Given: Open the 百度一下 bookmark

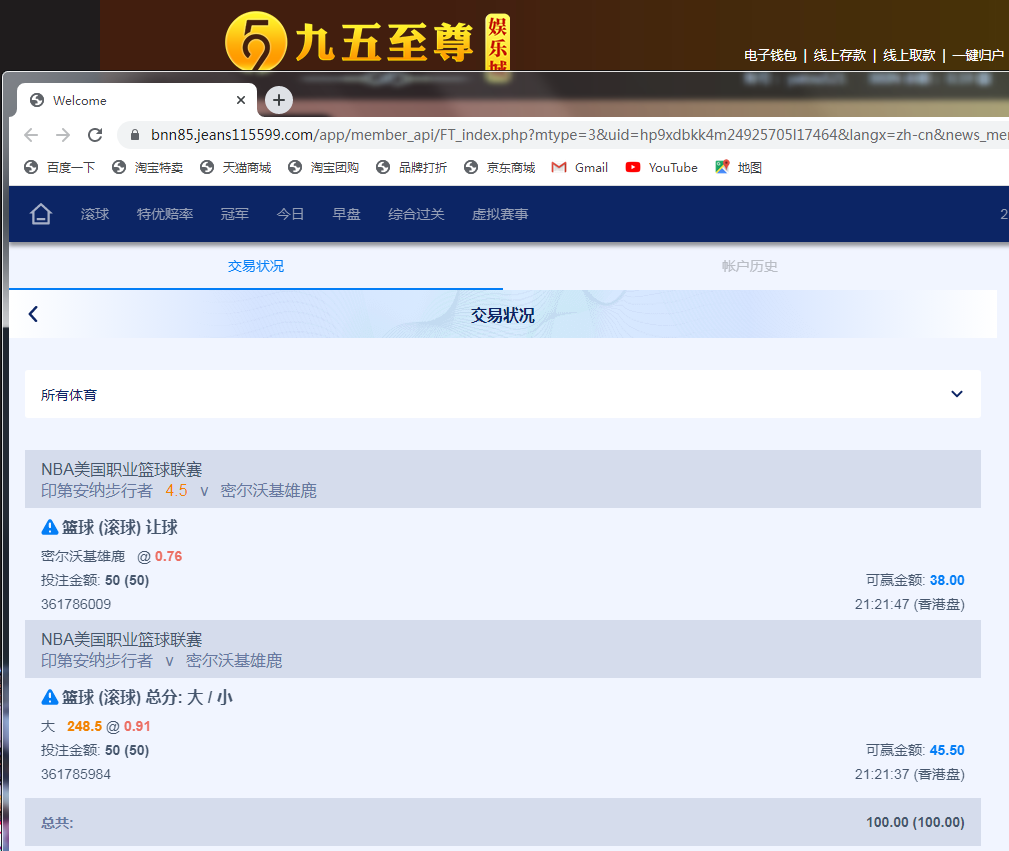Looking at the screenshot, I should (59, 167).
